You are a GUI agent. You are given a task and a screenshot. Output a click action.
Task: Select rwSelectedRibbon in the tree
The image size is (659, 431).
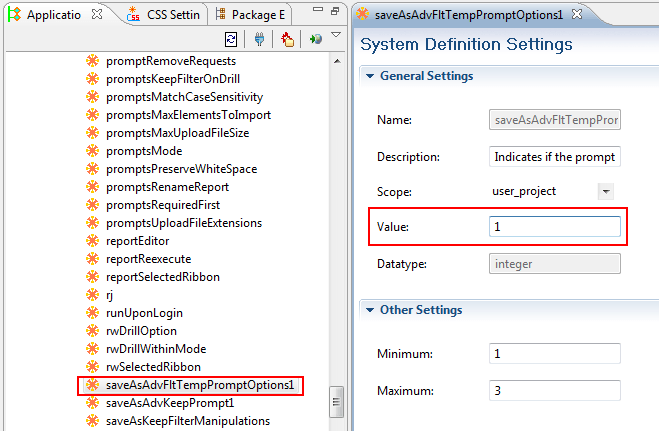coord(153,367)
